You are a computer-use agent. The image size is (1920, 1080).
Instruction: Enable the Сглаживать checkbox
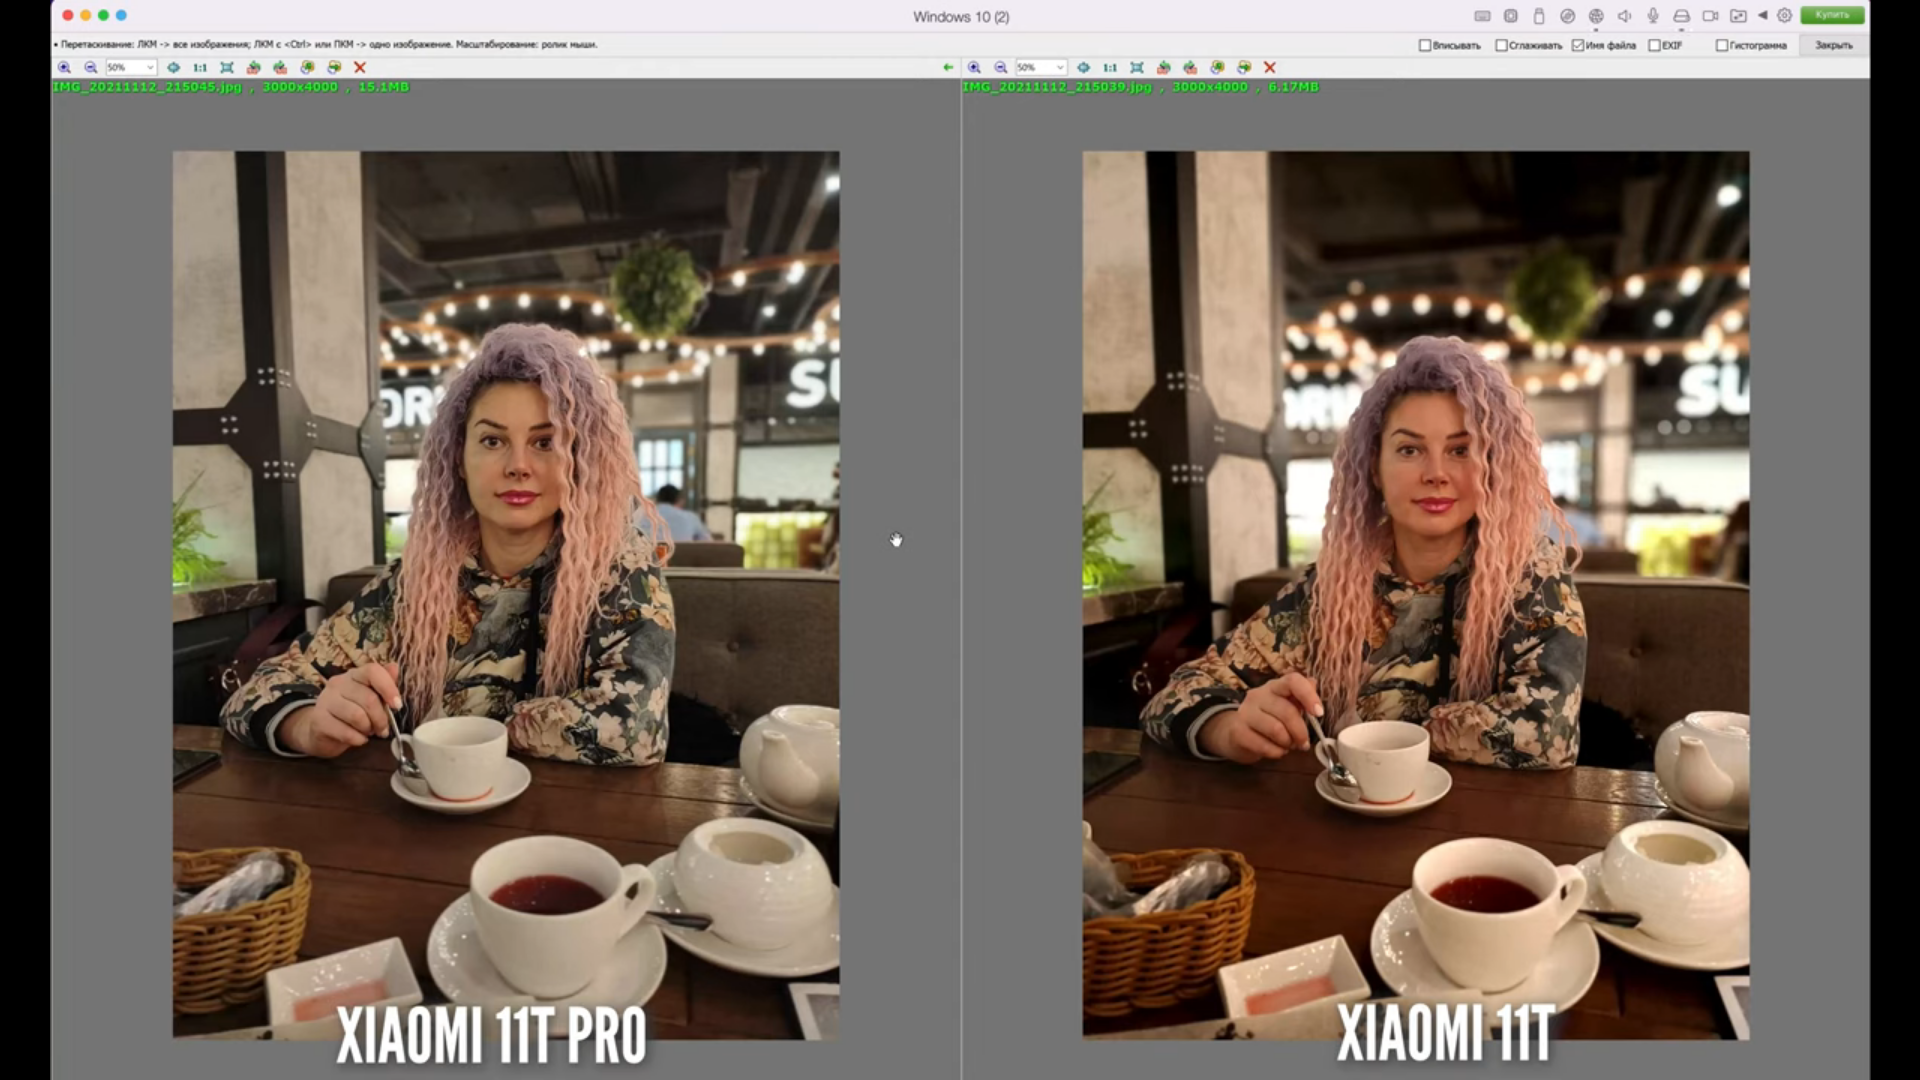pyautogui.click(x=1501, y=45)
